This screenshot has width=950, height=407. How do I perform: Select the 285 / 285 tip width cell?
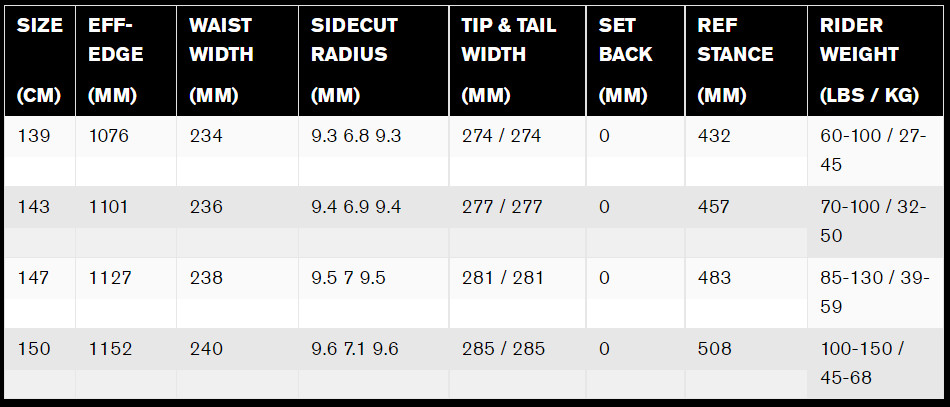(517, 363)
